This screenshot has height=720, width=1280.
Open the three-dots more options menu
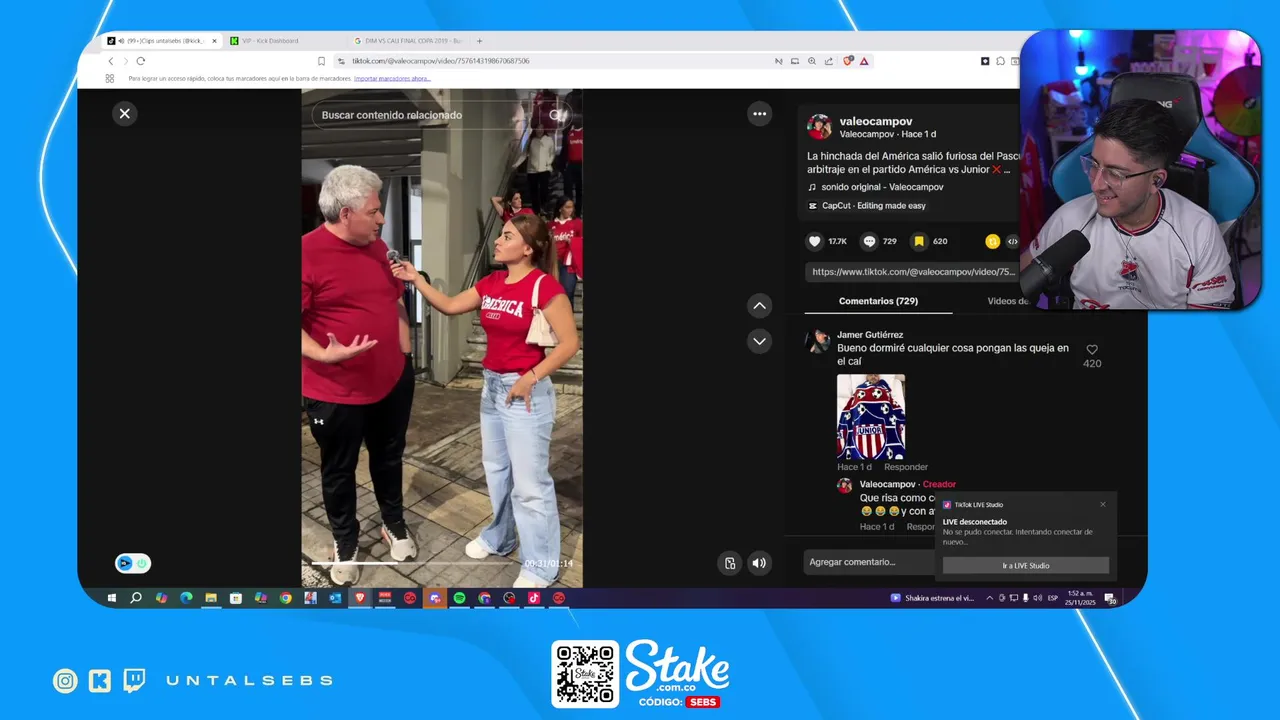point(760,114)
